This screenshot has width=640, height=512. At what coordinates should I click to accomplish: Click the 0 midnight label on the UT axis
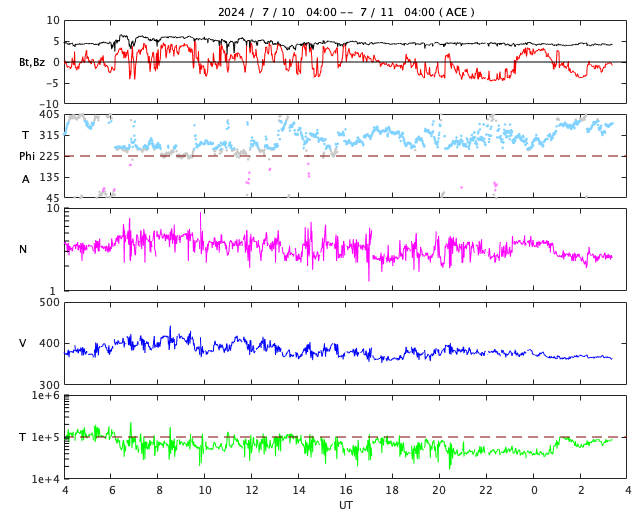tap(534, 490)
